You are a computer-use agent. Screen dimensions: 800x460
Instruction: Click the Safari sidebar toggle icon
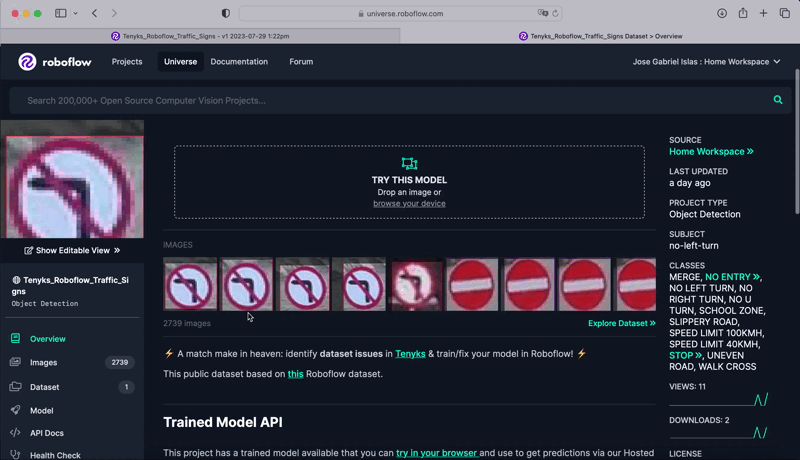click(x=61, y=13)
